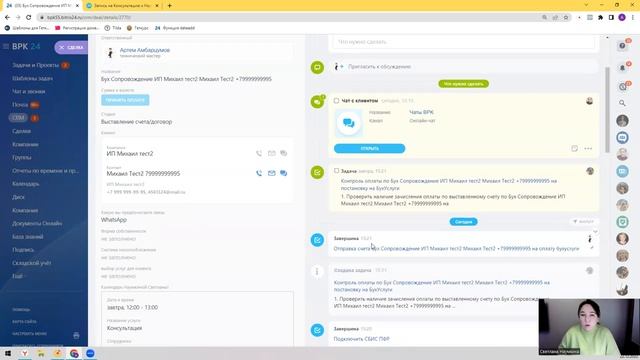Image resolution: width=640 pixels, height=360 pixels.
Task: Open Подключить СБИС ПФР completed task link
Action: 362,339
